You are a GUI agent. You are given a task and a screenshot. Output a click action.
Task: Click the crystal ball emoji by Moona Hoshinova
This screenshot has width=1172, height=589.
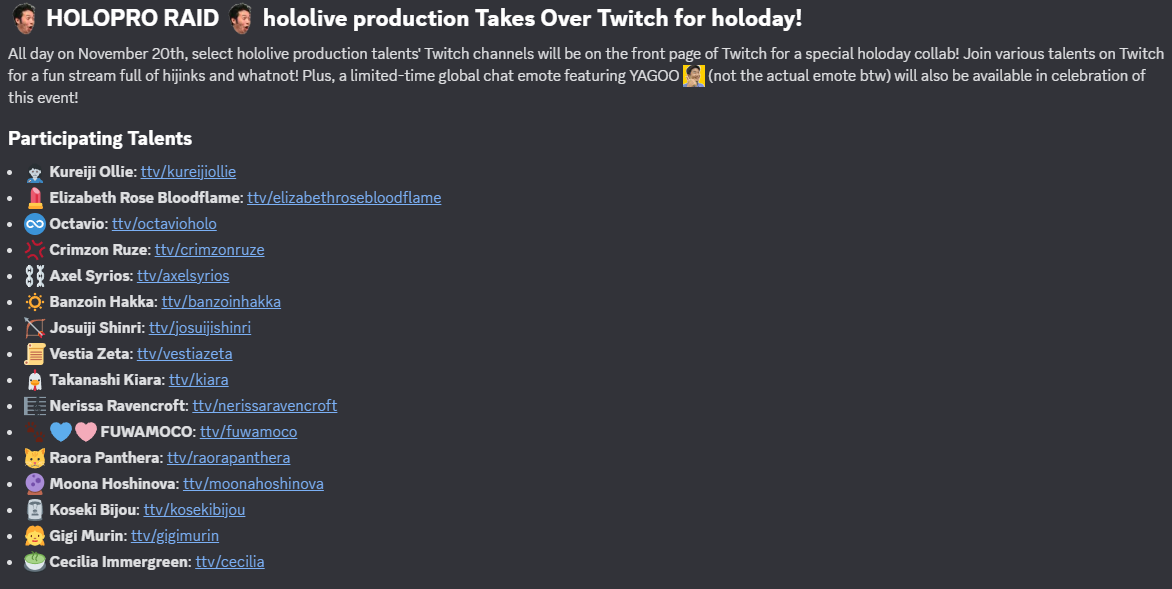tap(35, 484)
